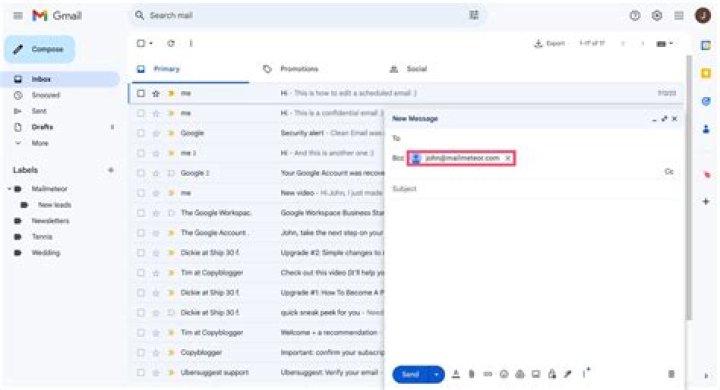Open search options filter icon
Viewport: 720px width, 390px height.
click(x=473, y=15)
